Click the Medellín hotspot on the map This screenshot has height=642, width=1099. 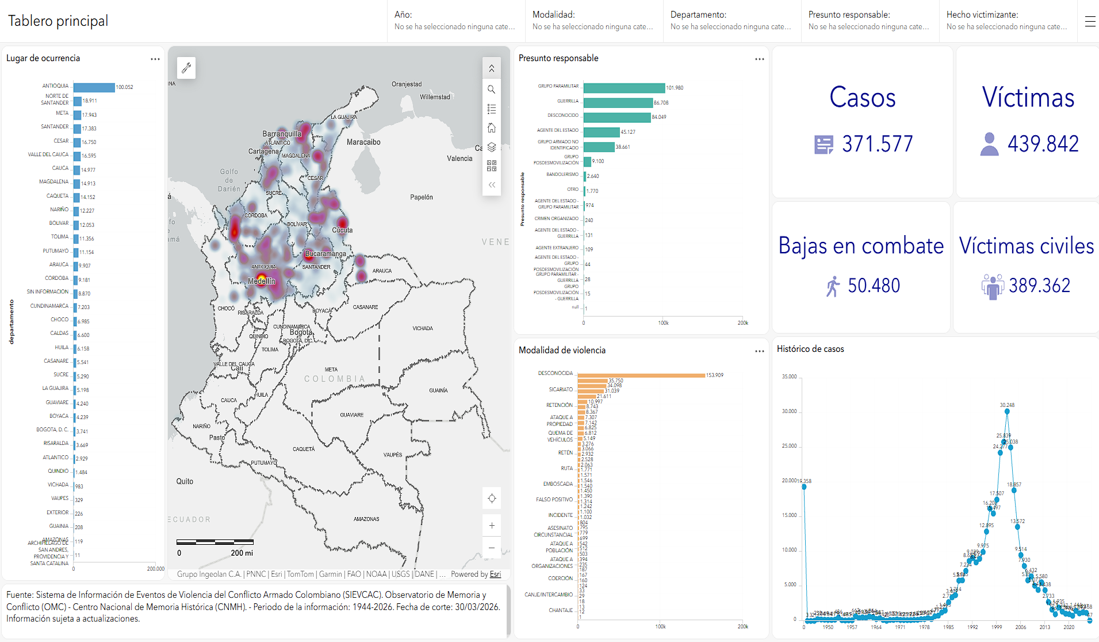click(261, 281)
